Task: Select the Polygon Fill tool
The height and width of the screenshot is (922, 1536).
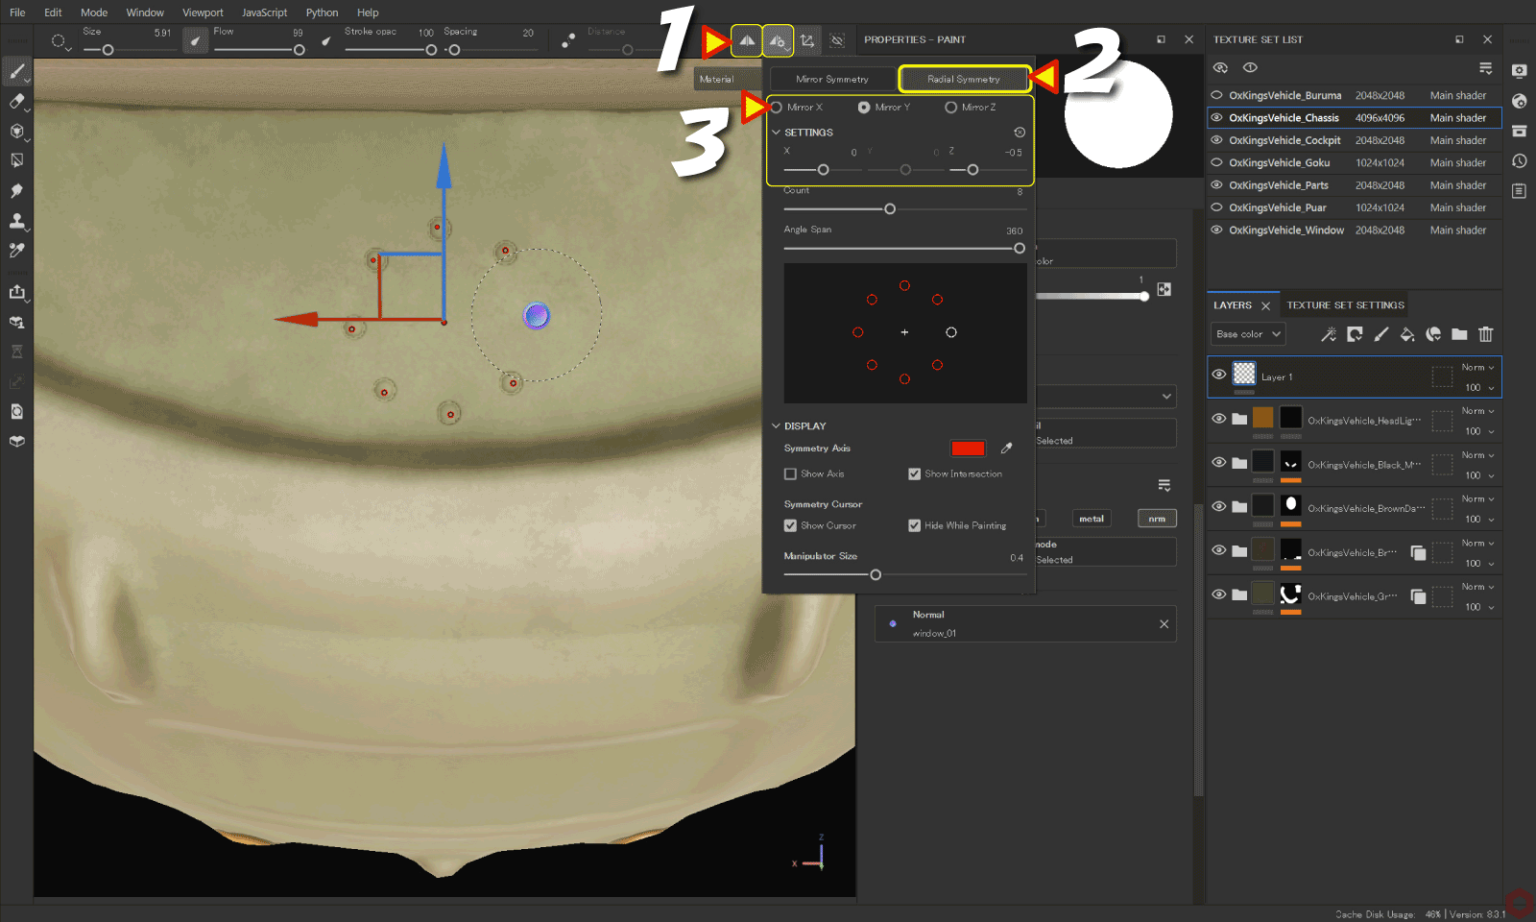Action: coord(17,160)
